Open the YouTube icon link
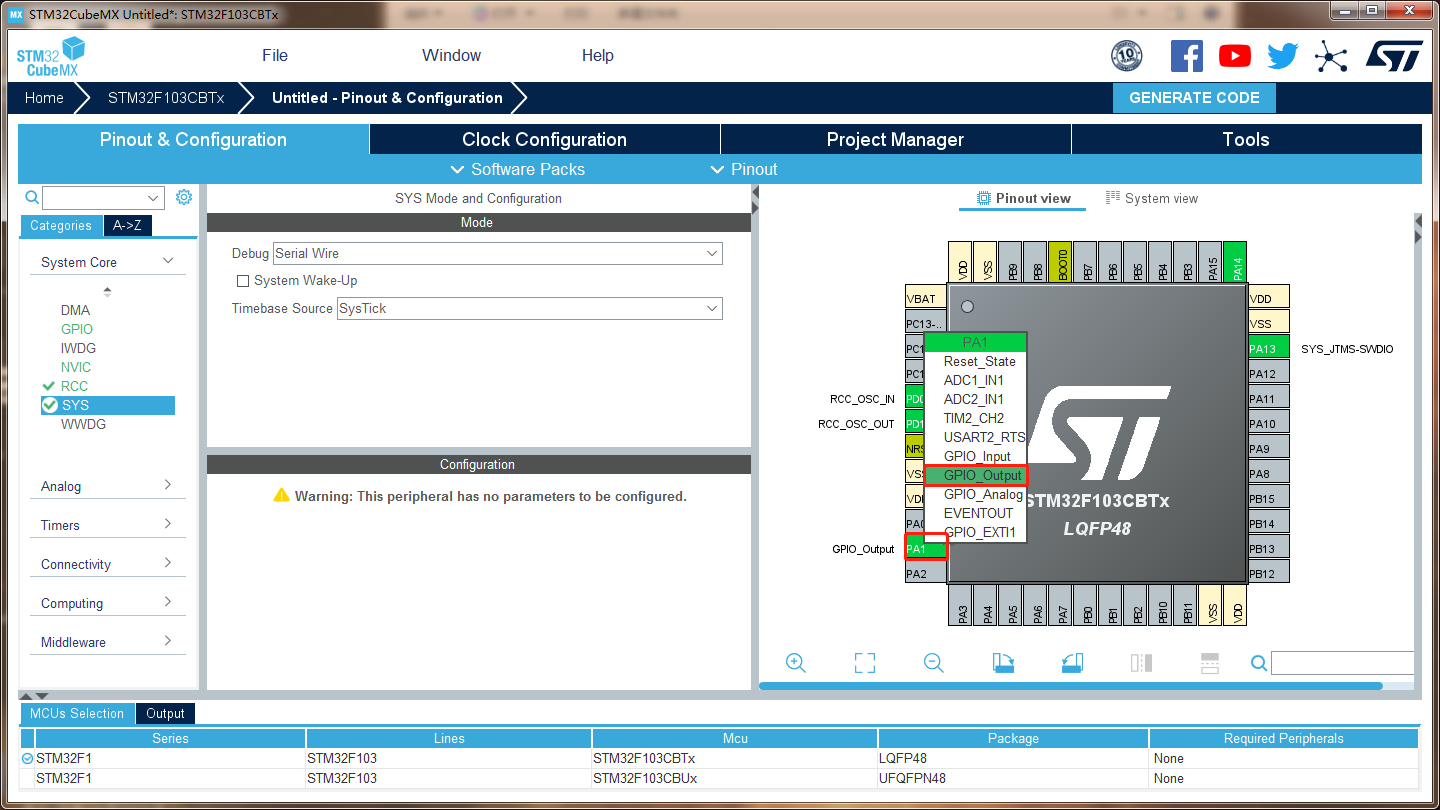The height and width of the screenshot is (810, 1440). (1235, 56)
